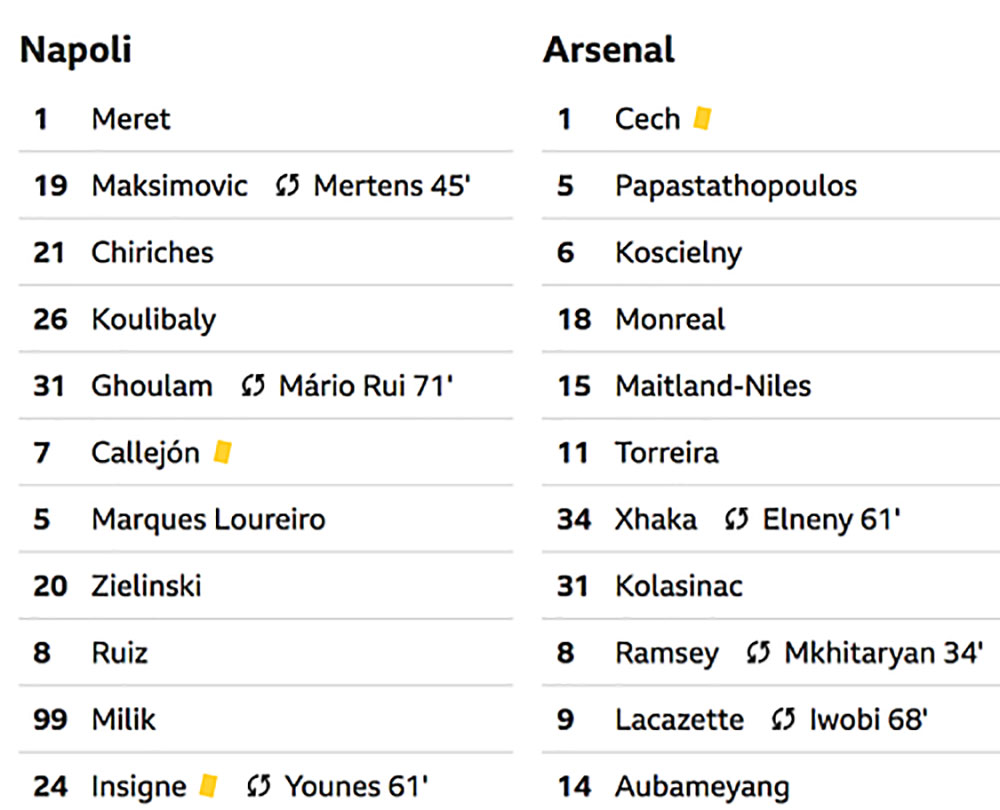Open player Aubameyang in Arsenal lineup
This screenshot has width=1000, height=810.
pos(702,787)
